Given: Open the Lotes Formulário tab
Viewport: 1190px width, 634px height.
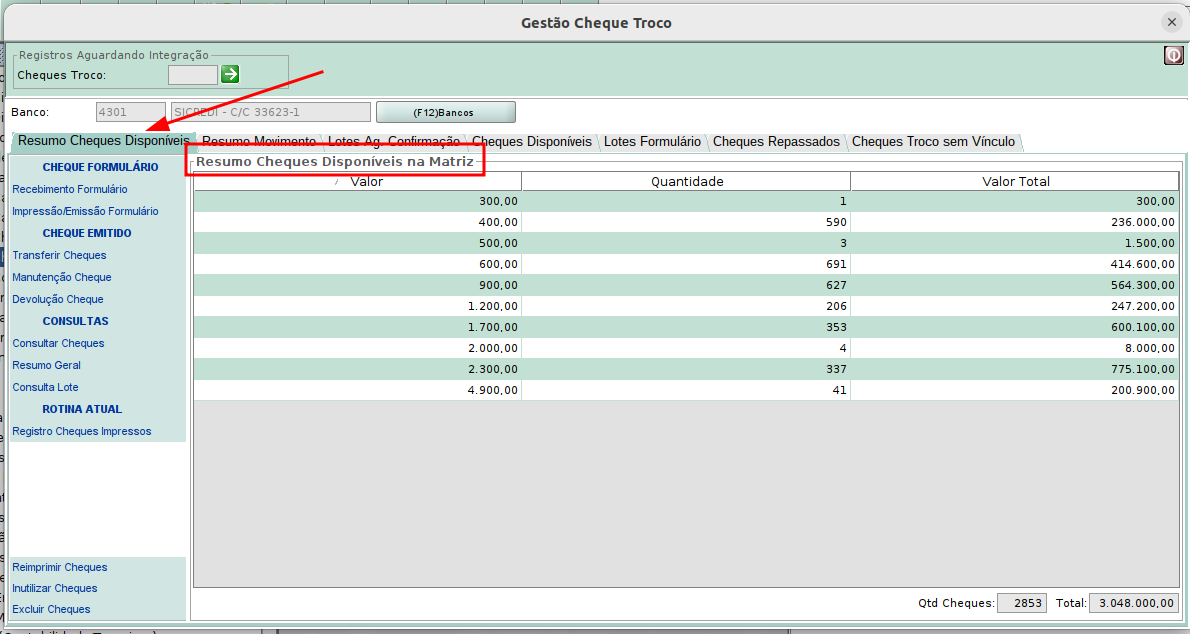Looking at the screenshot, I should [x=652, y=142].
